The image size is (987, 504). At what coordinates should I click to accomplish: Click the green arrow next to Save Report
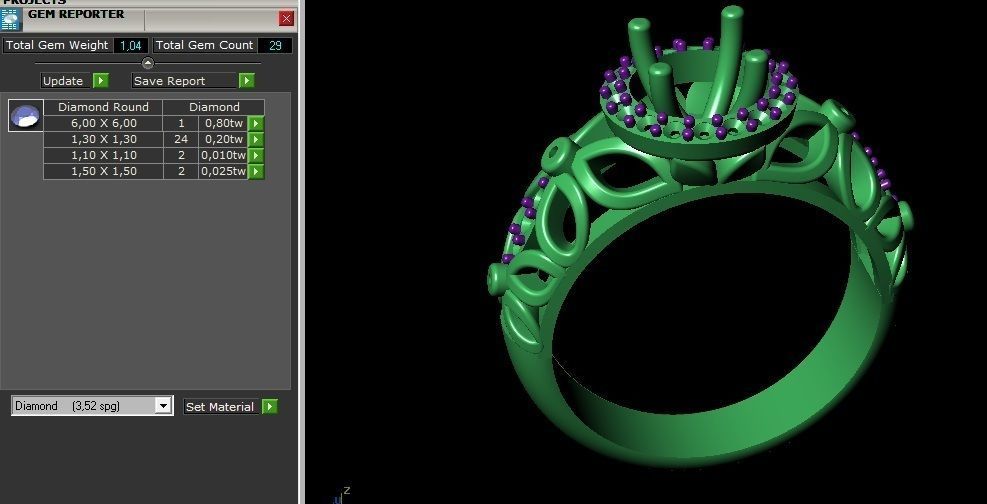(x=247, y=81)
